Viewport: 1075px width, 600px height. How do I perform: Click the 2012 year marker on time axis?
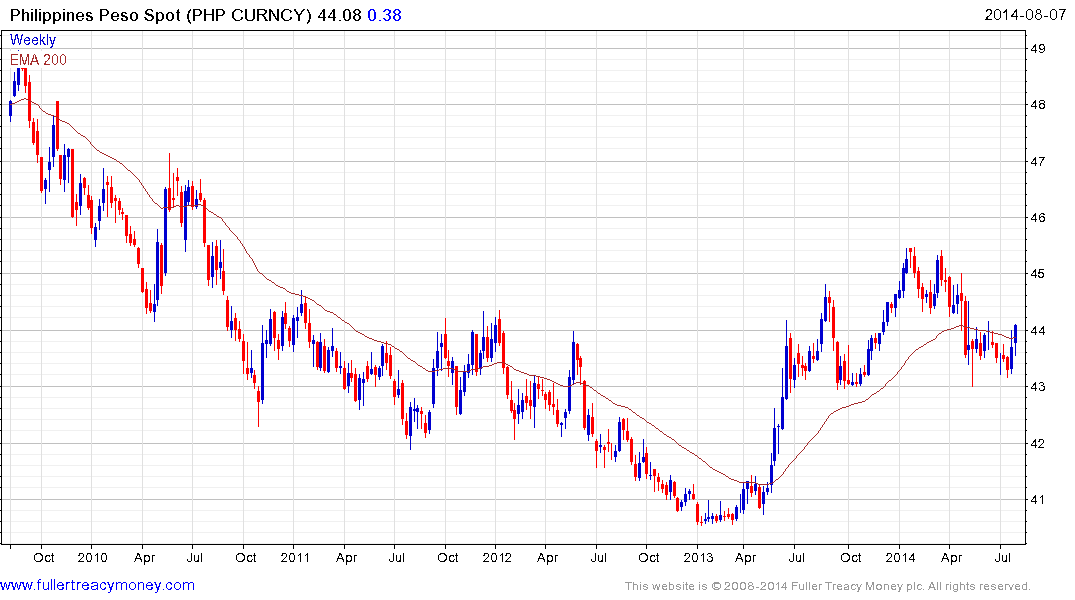[497, 557]
